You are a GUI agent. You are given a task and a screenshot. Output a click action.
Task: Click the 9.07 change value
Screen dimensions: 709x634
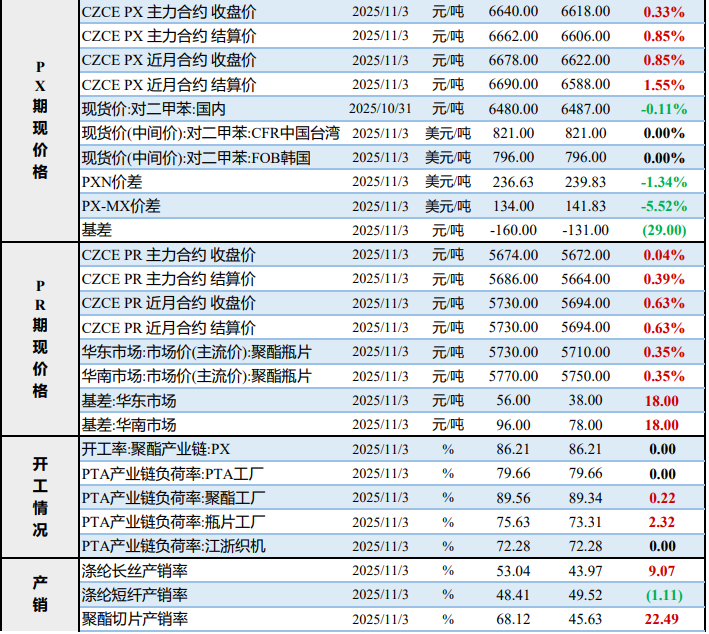pyautogui.click(x=662, y=571)
